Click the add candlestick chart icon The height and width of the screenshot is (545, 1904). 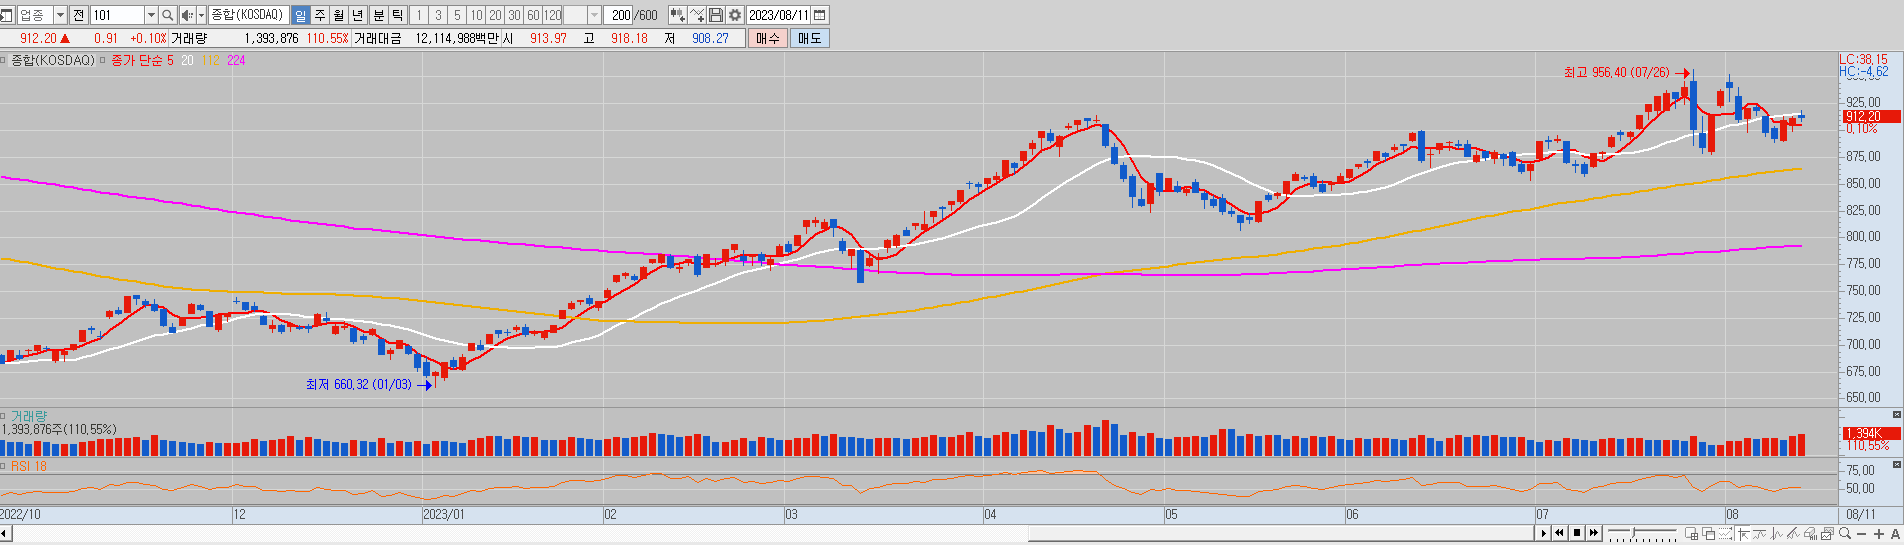point(678,15)
